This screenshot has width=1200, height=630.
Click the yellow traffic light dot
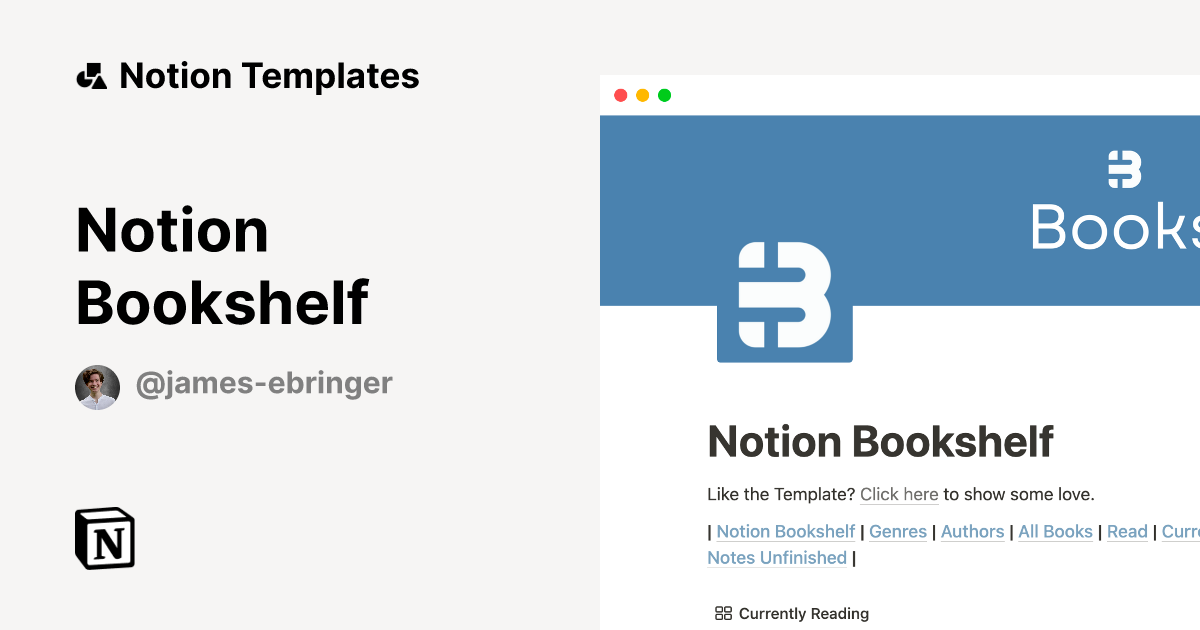coord(642,95)
